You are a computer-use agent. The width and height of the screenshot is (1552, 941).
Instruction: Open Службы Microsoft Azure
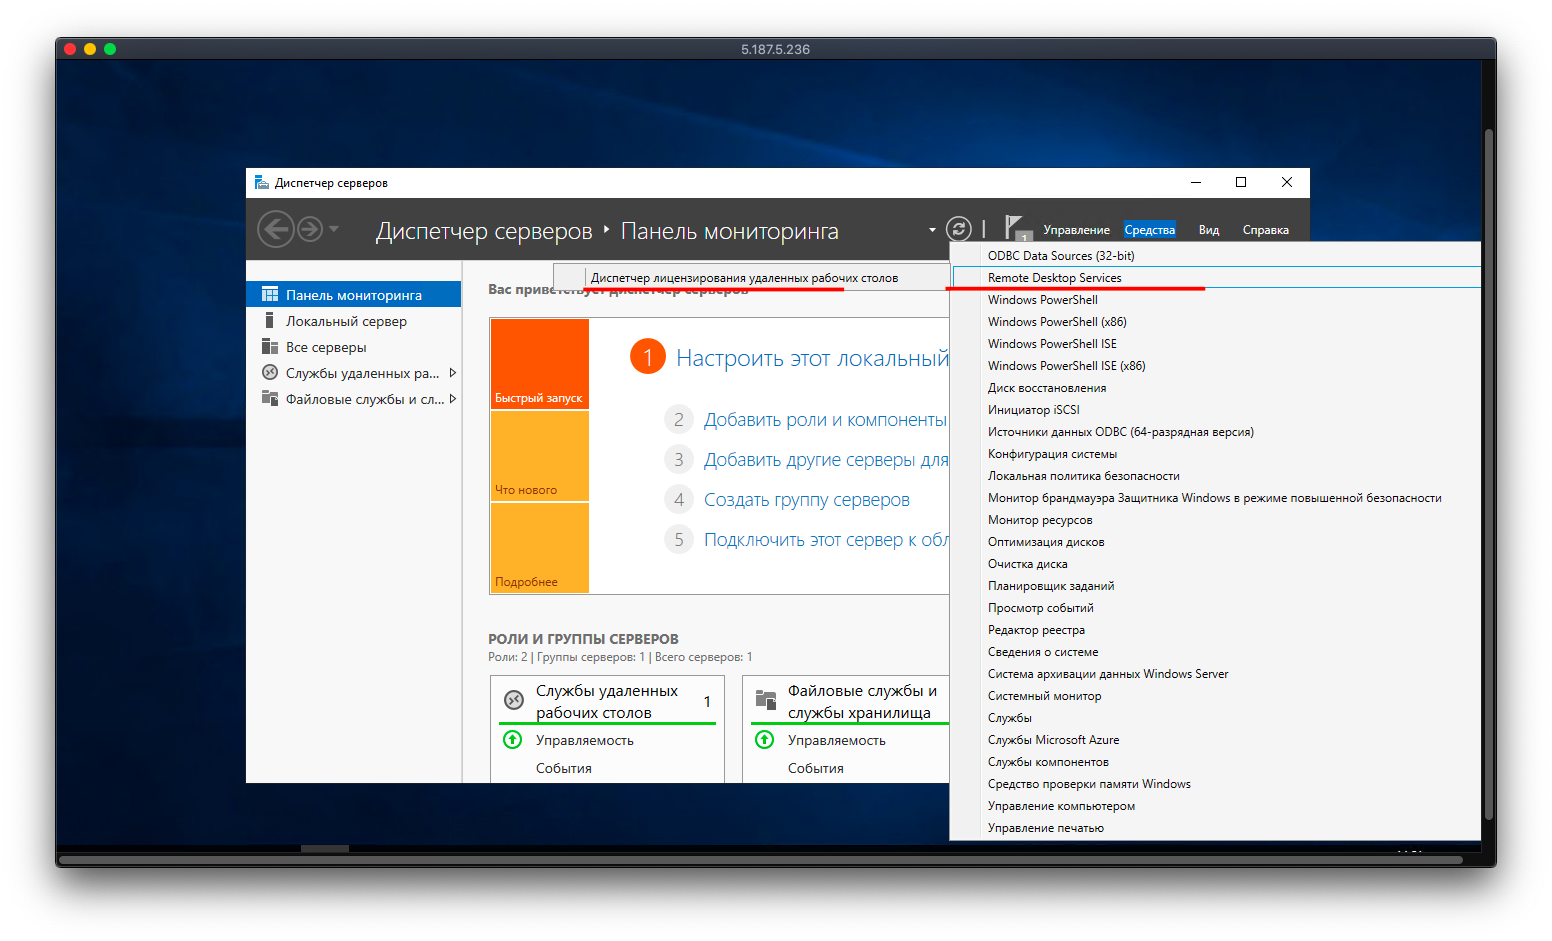click(x=1216, y=739)
